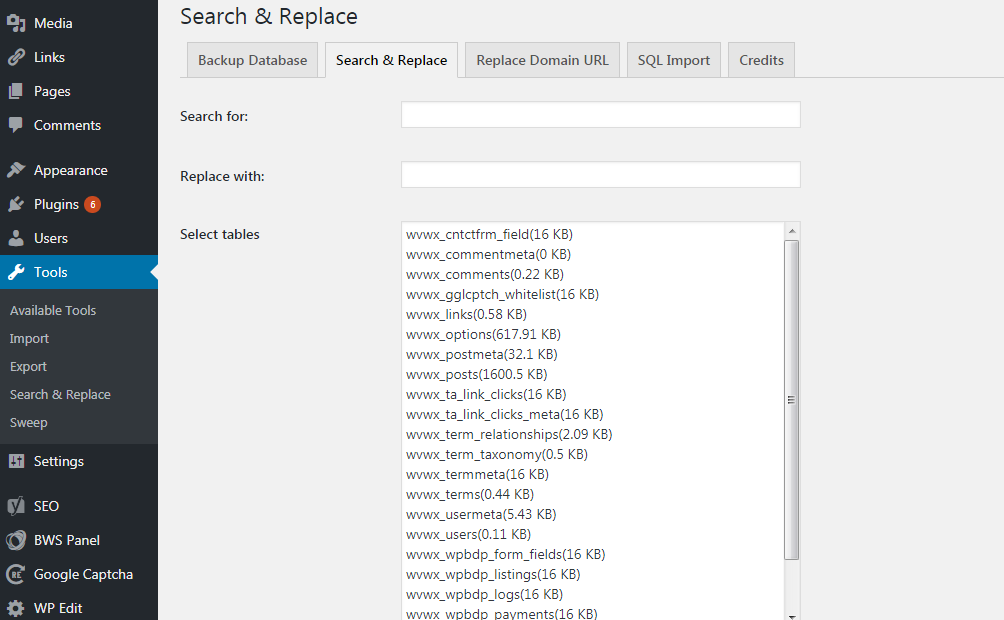Click the Users person icon
Screen dimensions: 1004x620
point(16,238)
